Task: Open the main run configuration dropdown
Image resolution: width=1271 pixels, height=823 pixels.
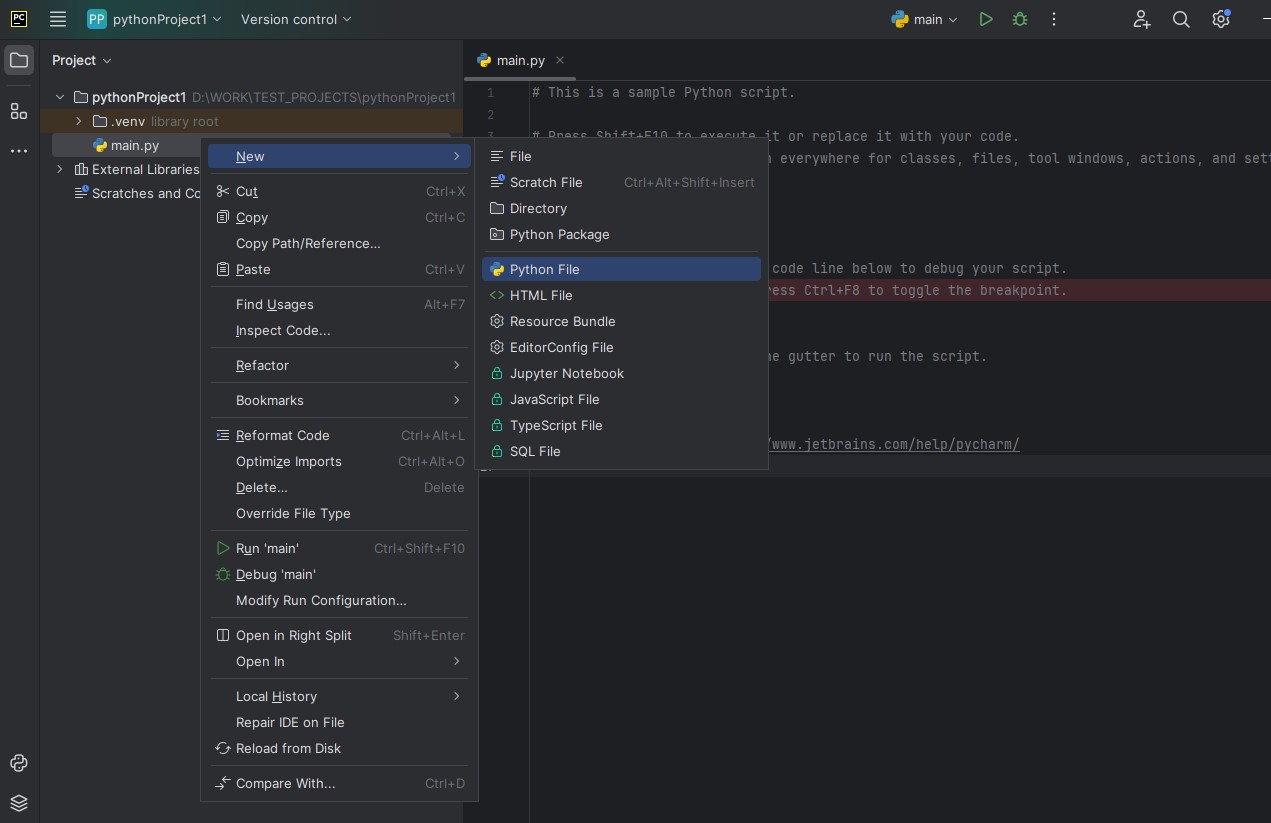Action: 925,19
